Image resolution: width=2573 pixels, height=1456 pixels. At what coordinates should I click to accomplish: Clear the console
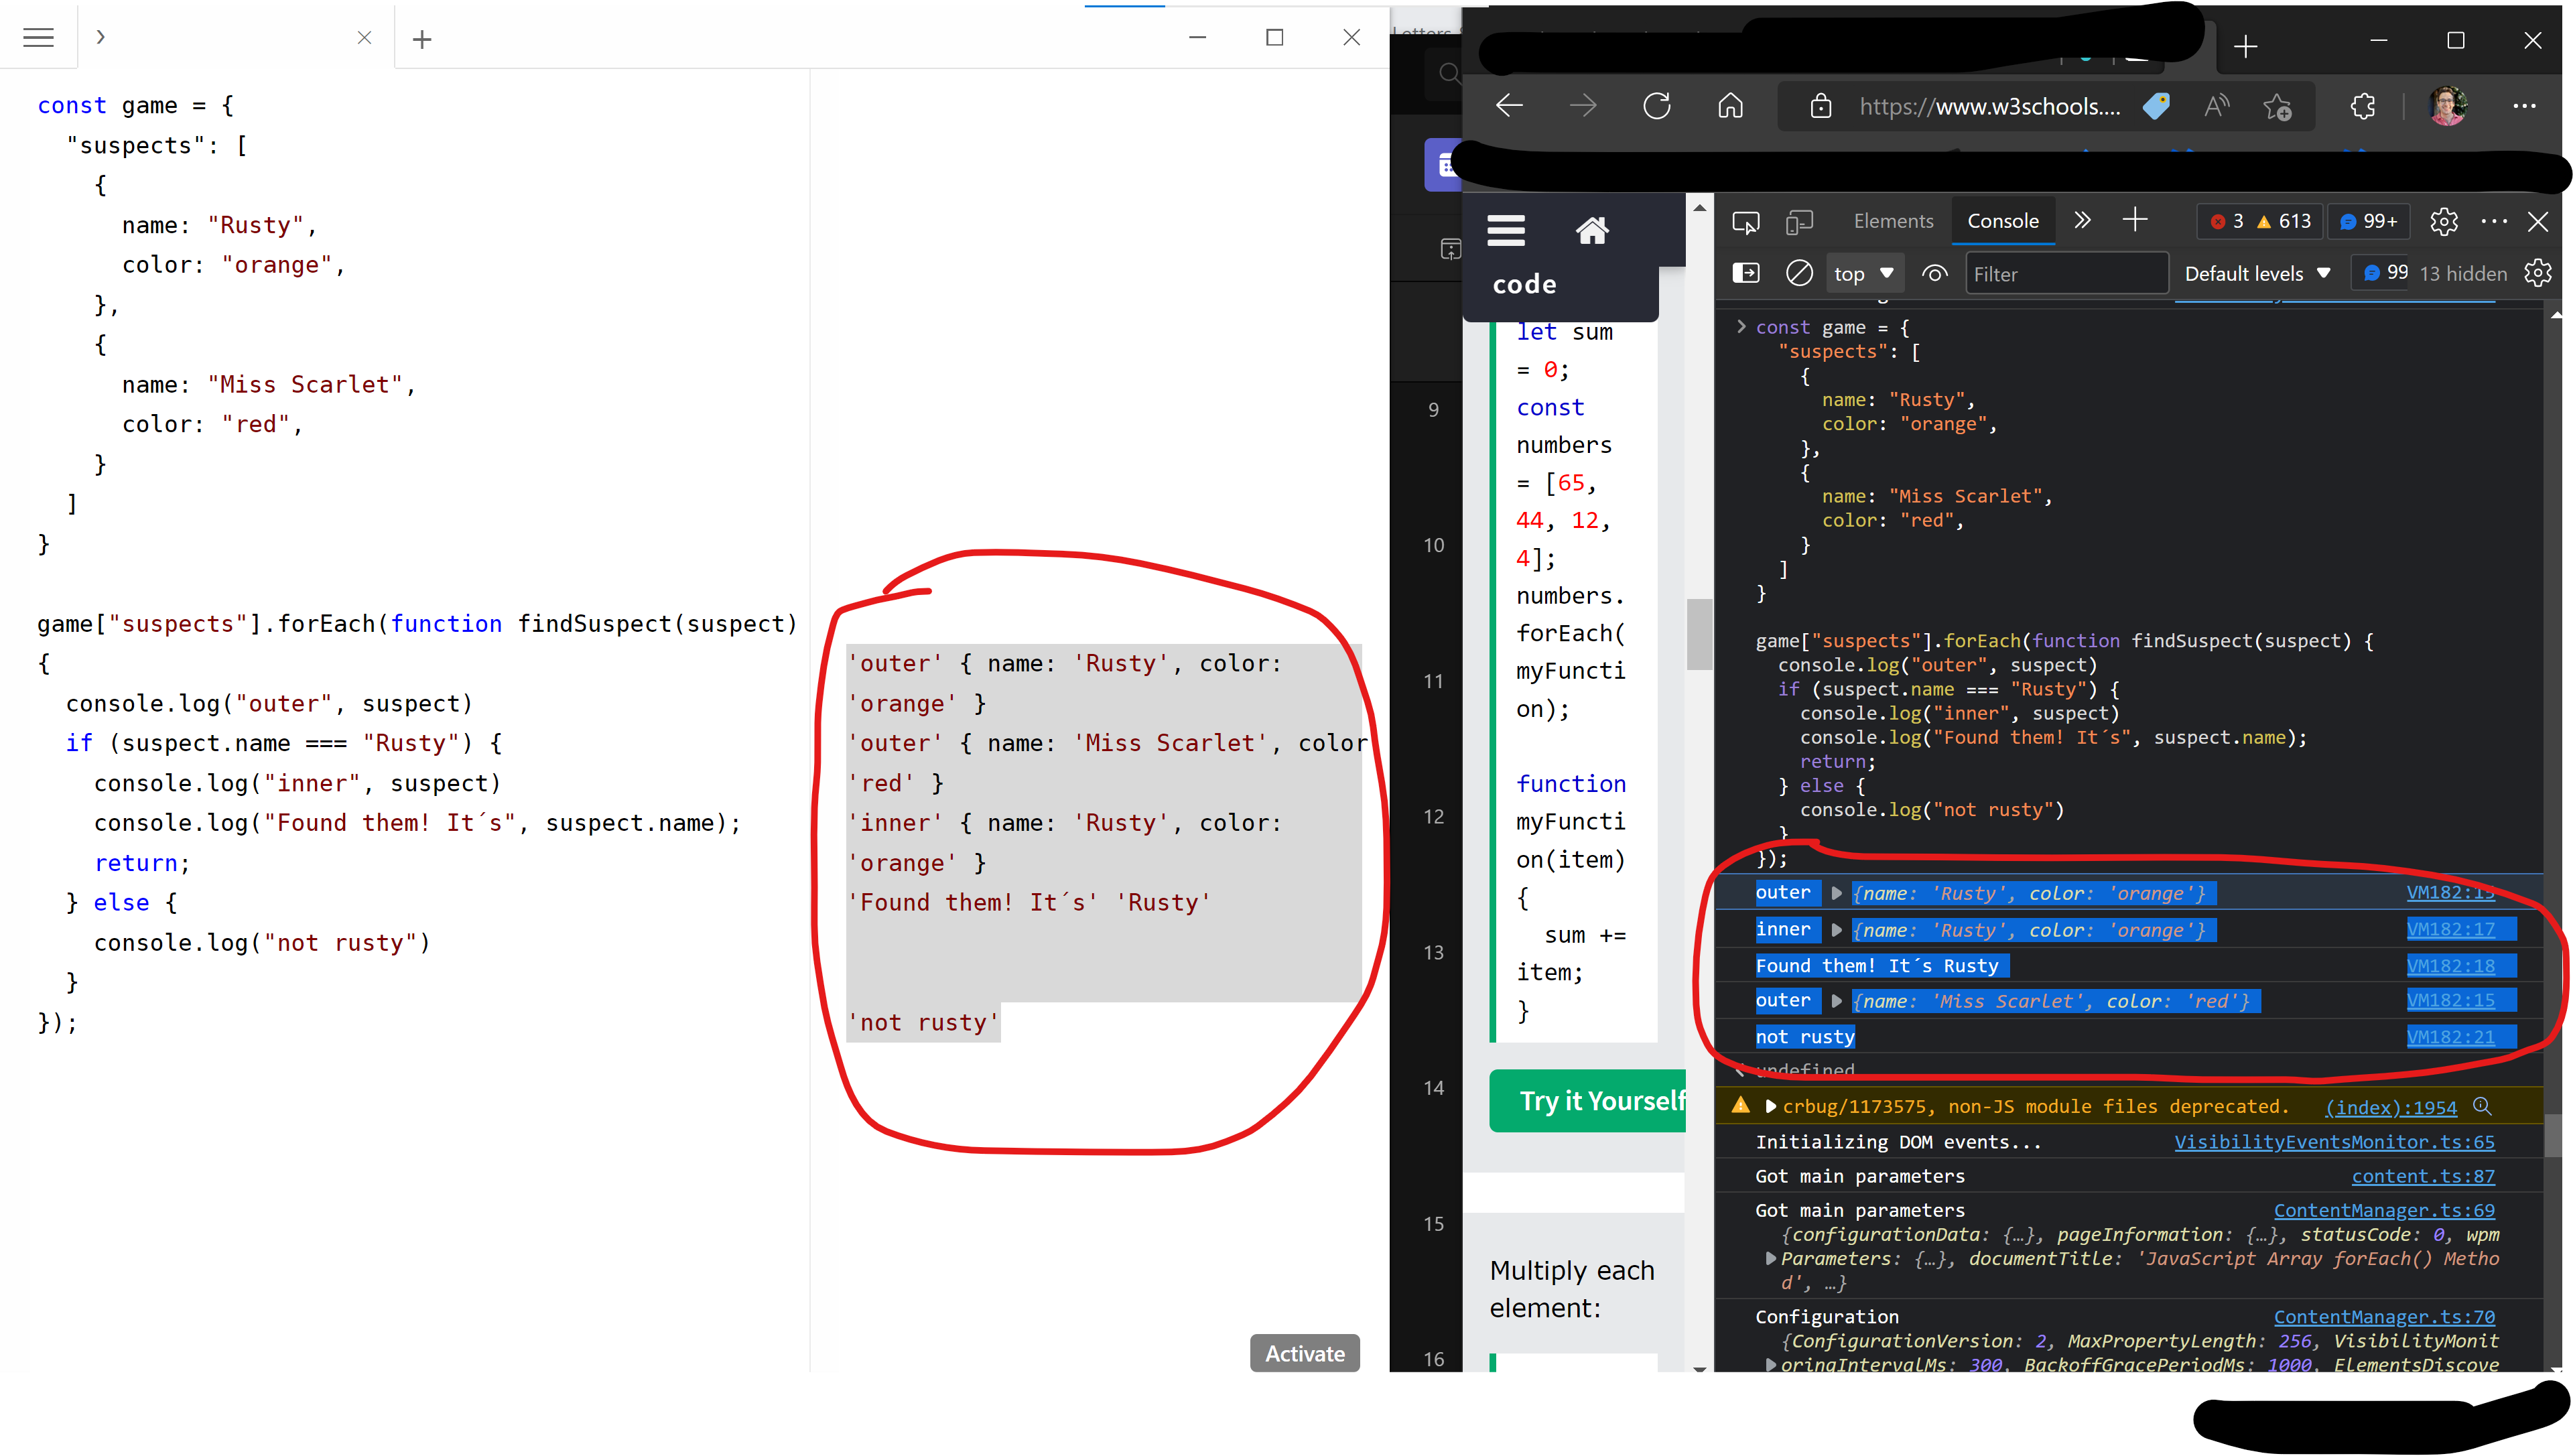click(x=1799, y=272)
